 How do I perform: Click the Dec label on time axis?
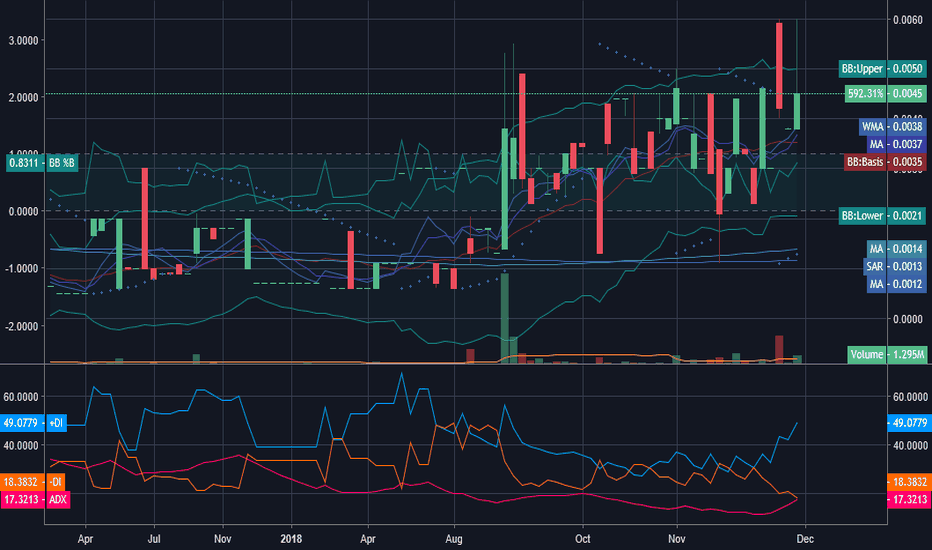pos(805,539)
